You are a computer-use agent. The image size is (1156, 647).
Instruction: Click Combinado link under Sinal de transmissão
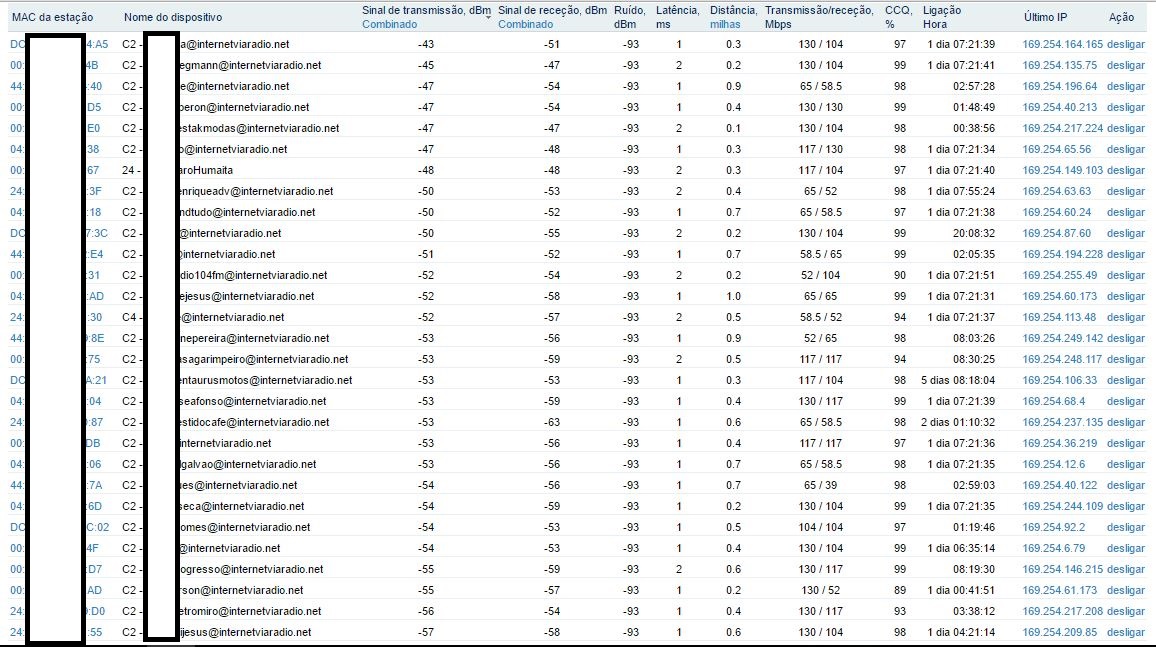point(389,24)
